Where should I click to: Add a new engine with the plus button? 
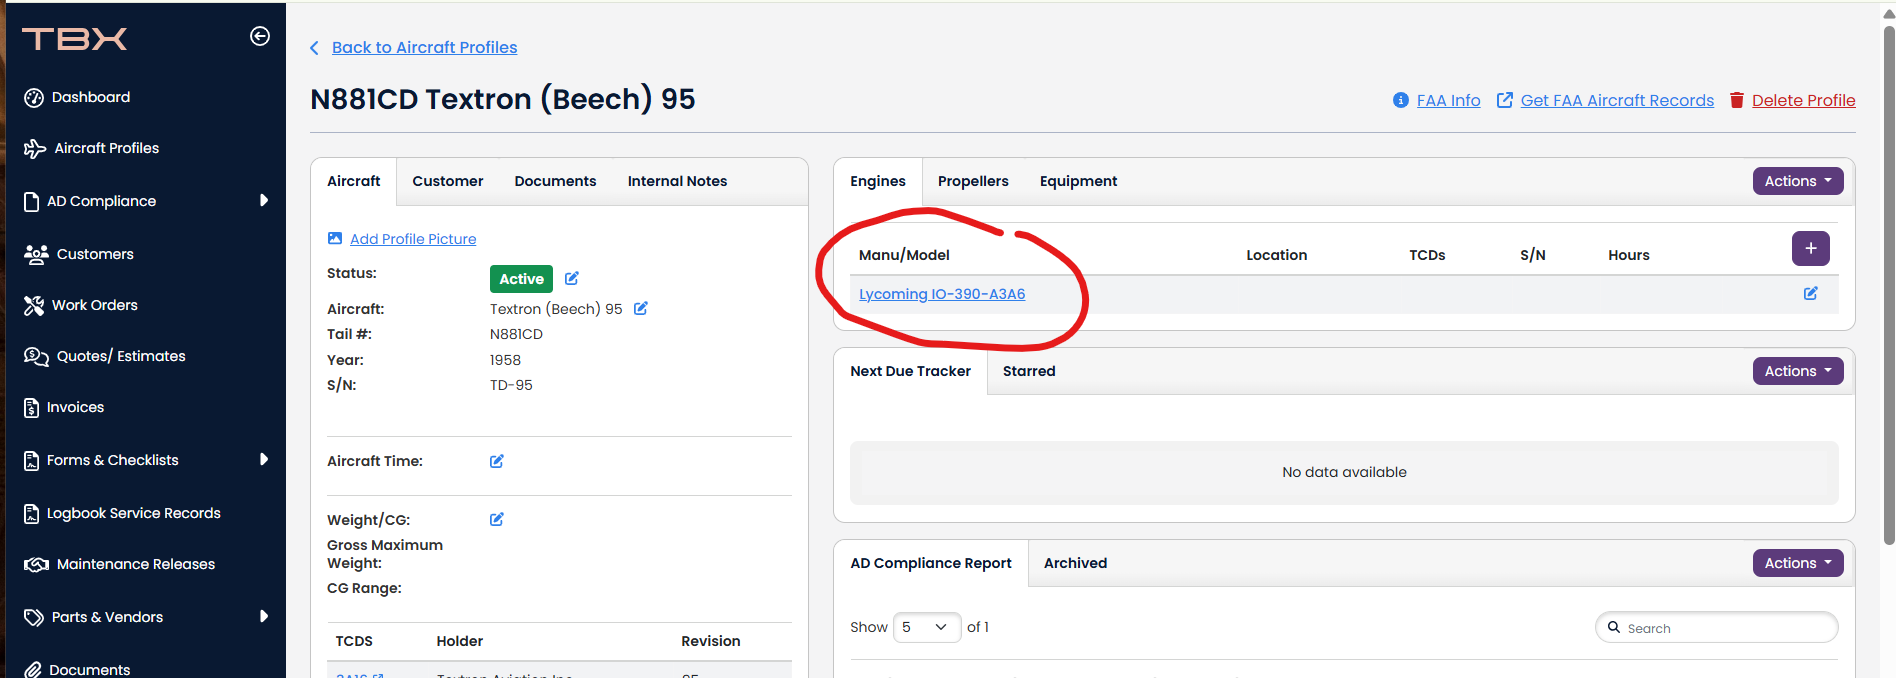[1811, 248]
